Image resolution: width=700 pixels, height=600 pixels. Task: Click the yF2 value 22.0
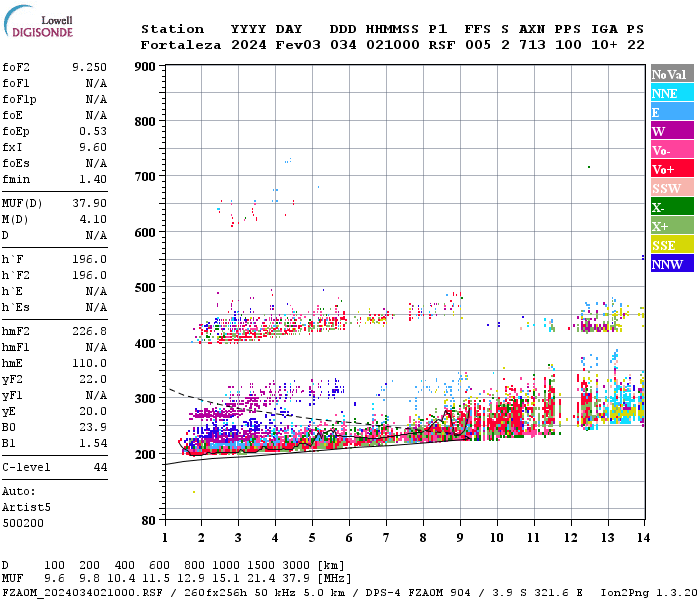pos(93,379)
